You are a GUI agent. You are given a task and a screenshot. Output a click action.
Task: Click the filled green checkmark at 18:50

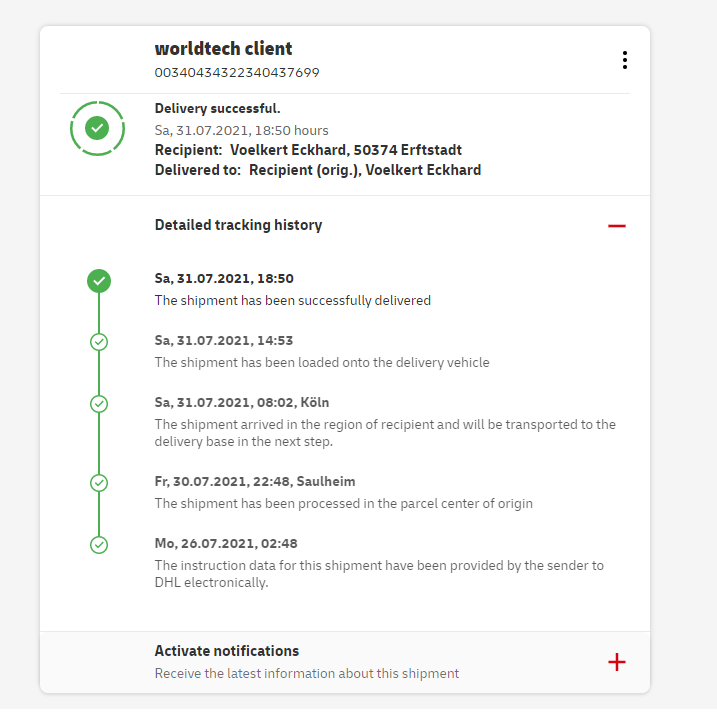(99, 281)
